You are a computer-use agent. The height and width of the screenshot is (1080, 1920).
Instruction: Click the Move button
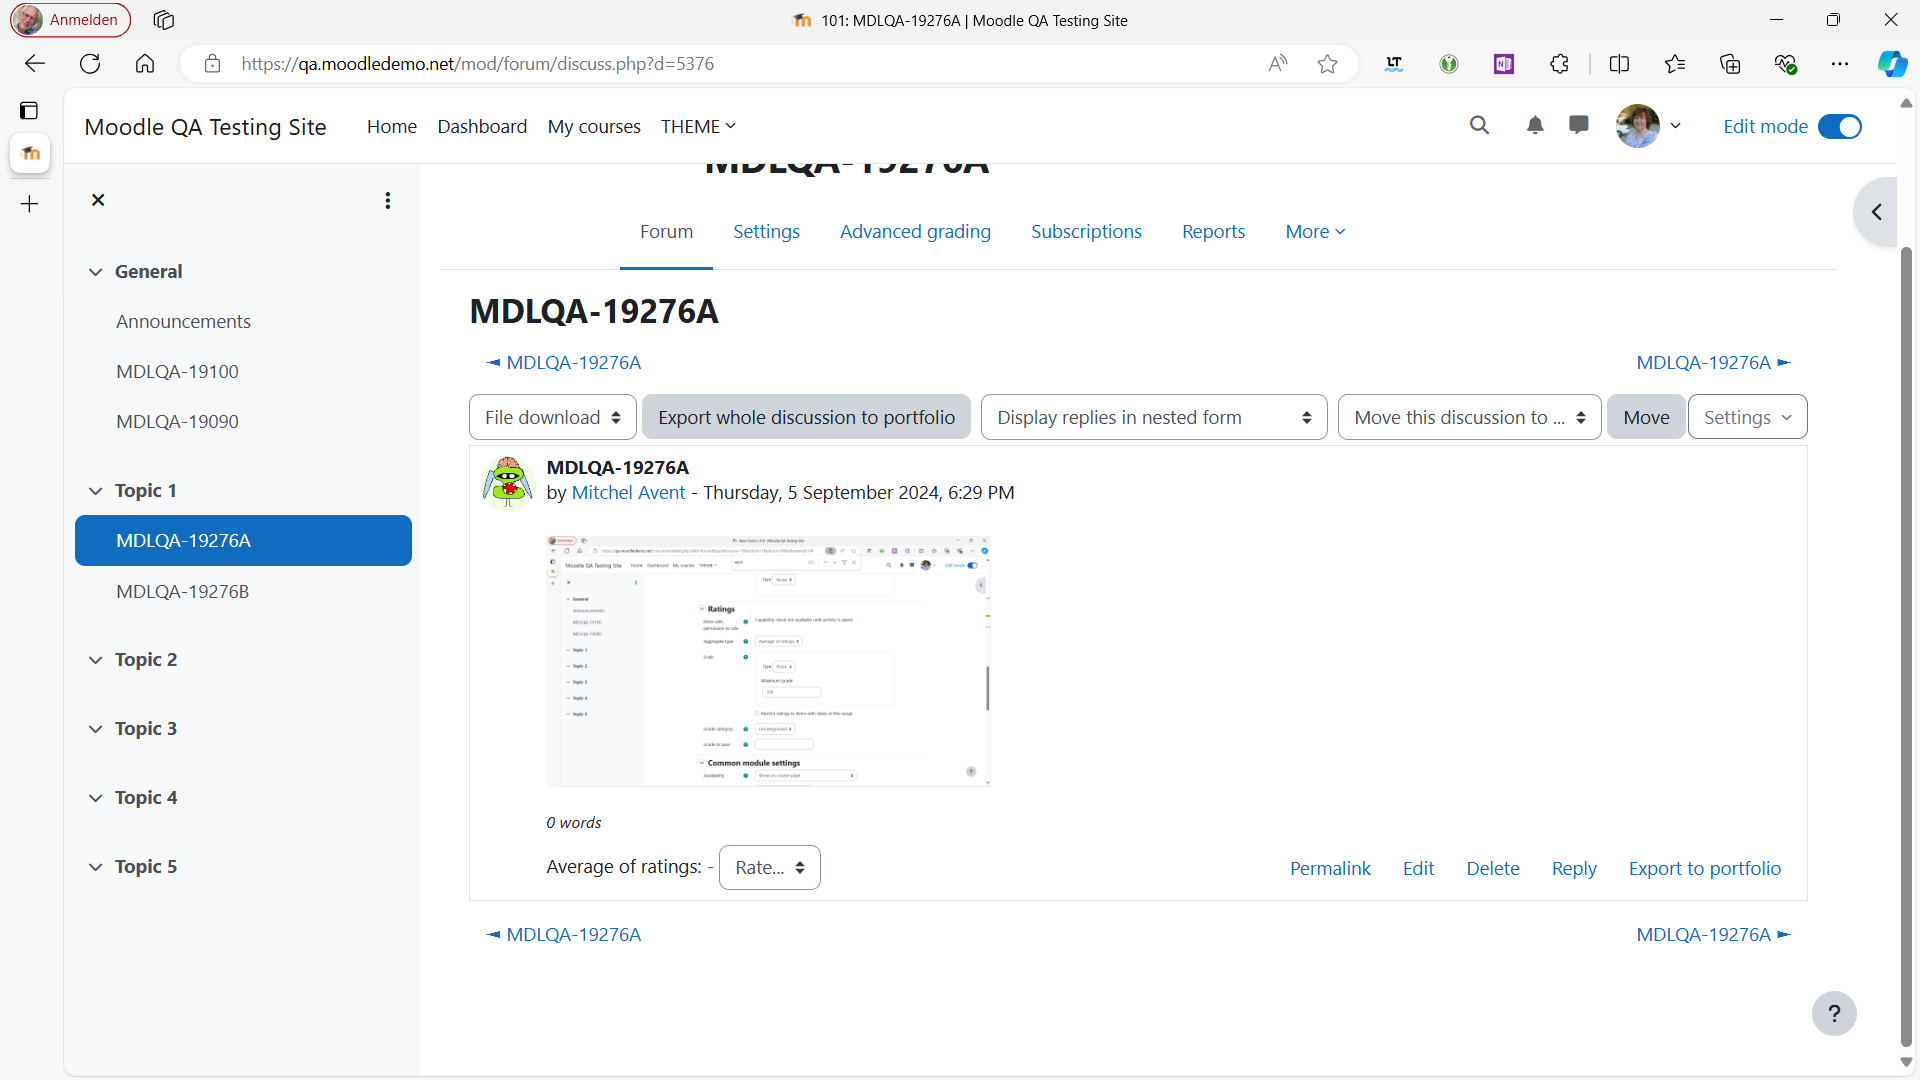(x=1646, y=417)
